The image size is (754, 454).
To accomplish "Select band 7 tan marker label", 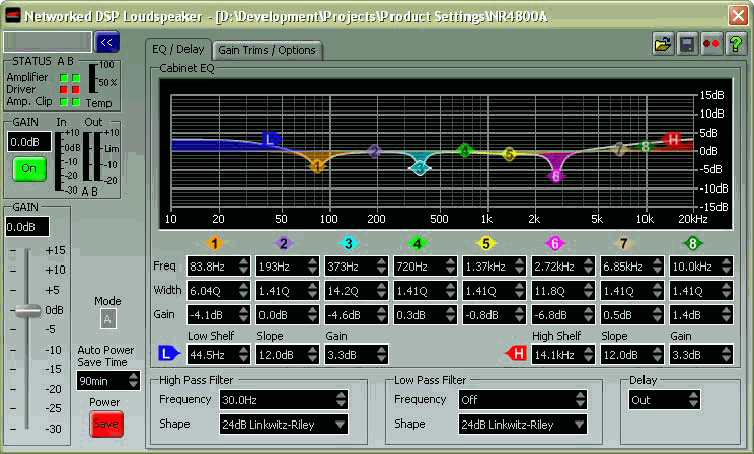I will pos(623,243).
